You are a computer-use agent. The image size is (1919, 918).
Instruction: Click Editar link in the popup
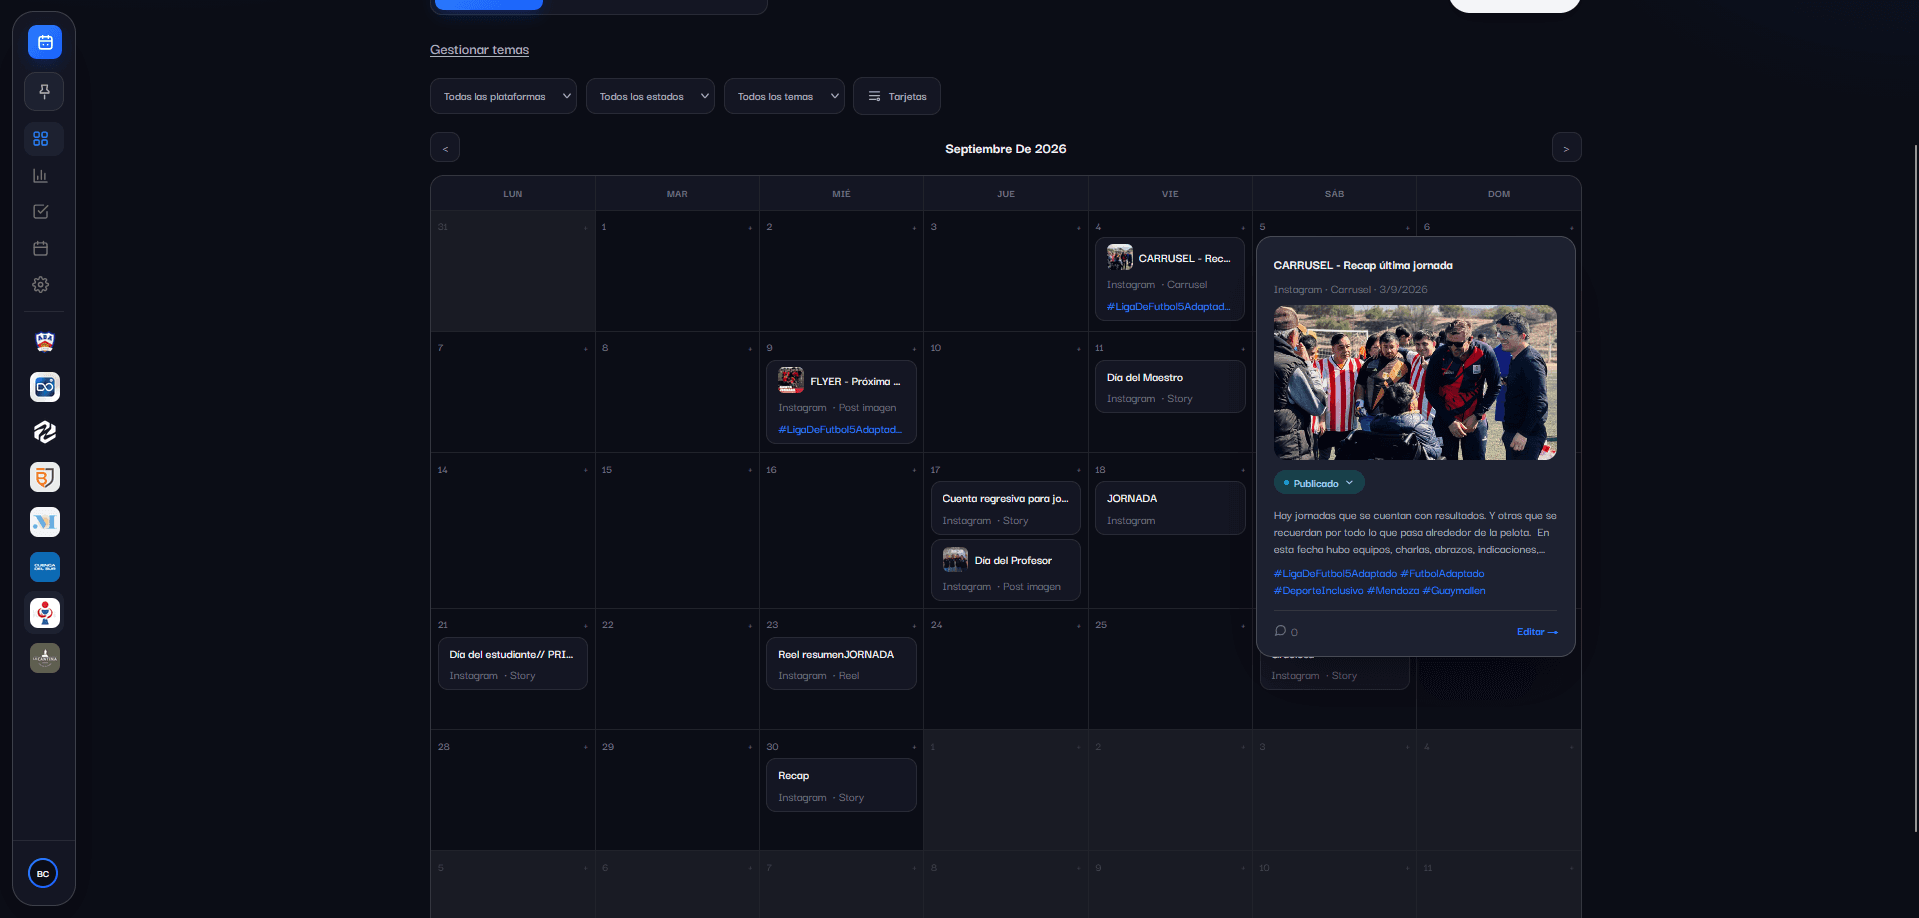click(1537, 632)
